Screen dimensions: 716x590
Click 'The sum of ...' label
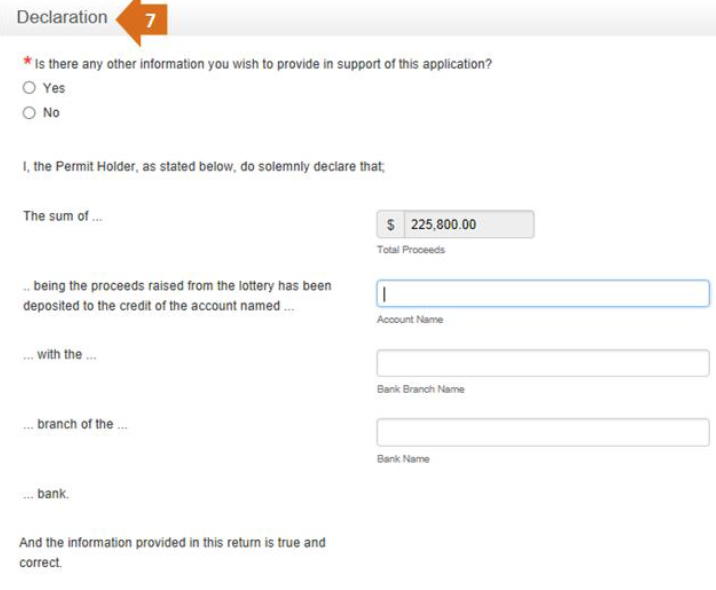(63, 216)
